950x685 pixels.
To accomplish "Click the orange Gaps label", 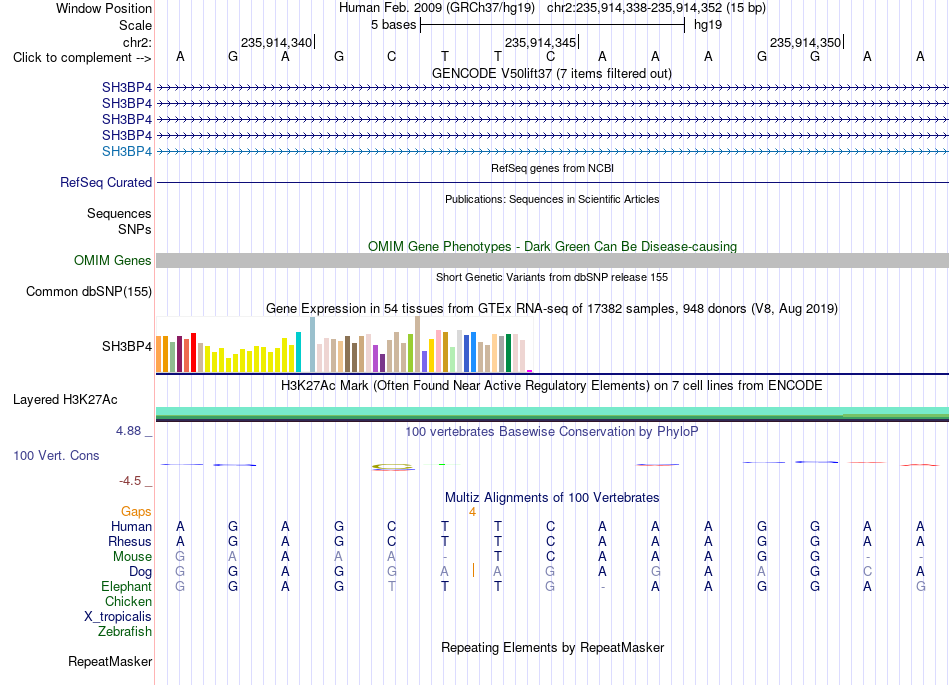I will (x=136, y=512).
